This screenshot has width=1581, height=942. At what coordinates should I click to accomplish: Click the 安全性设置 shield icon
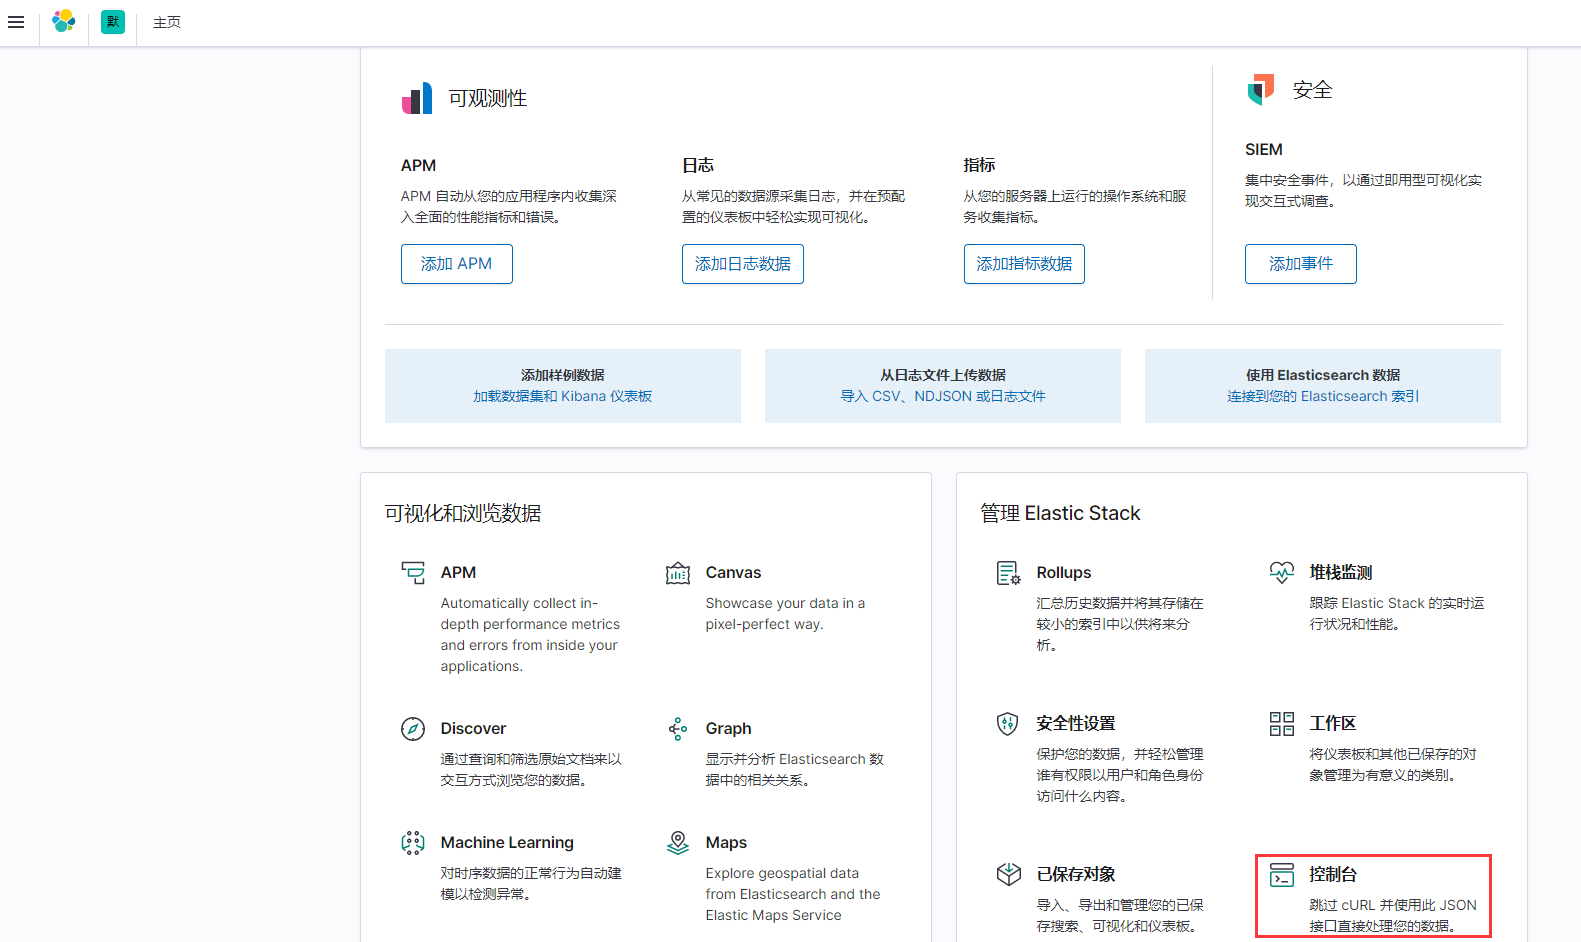point(1008,724)
